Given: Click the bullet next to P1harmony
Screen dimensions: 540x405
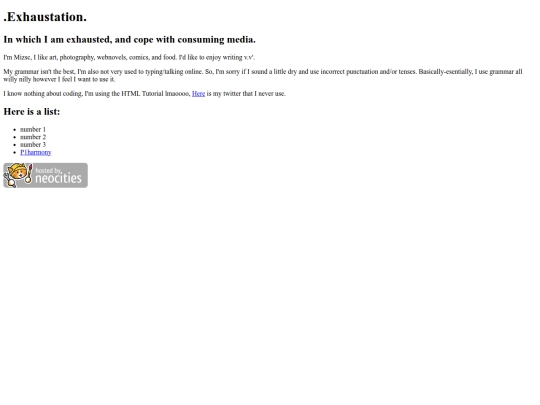Looking at the screenshot, I should point(14,152).
